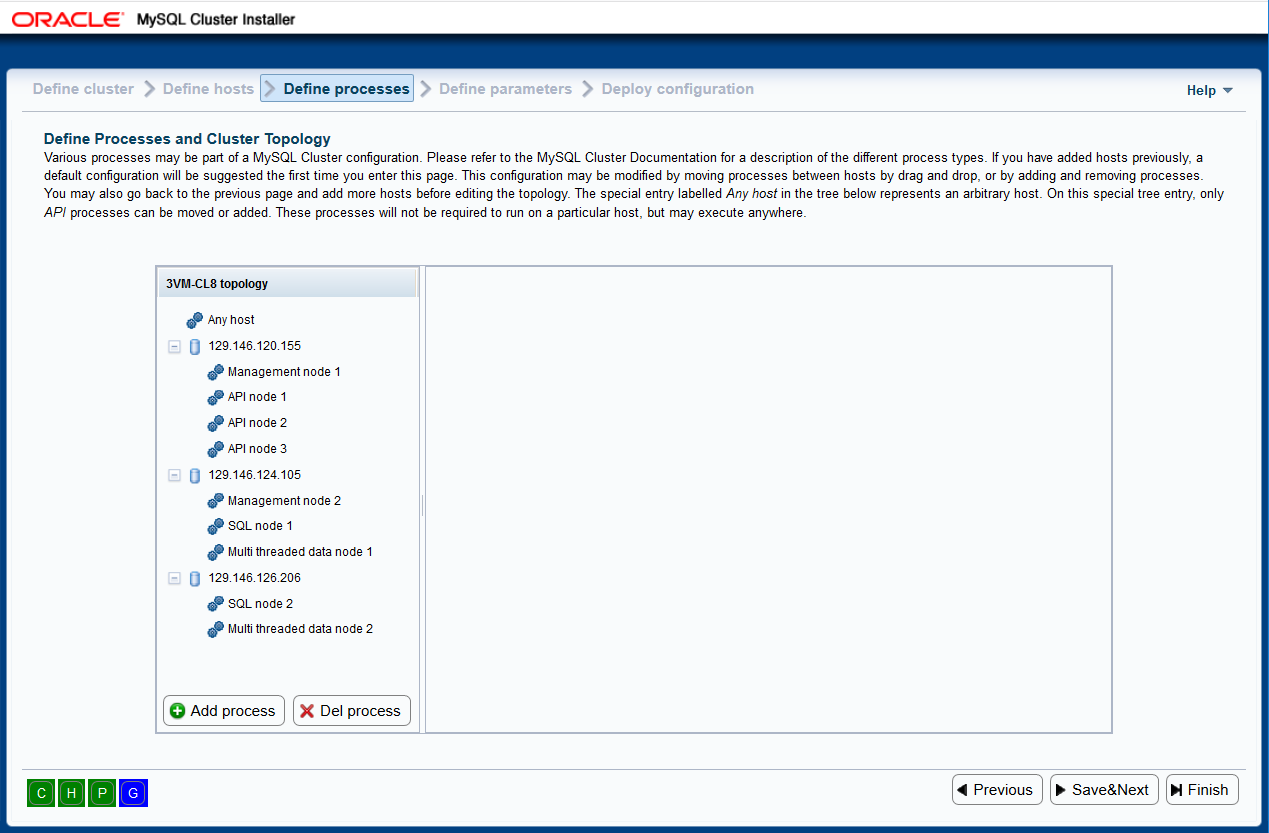Select the 129.146.124.105 host label

coord(255,475)
